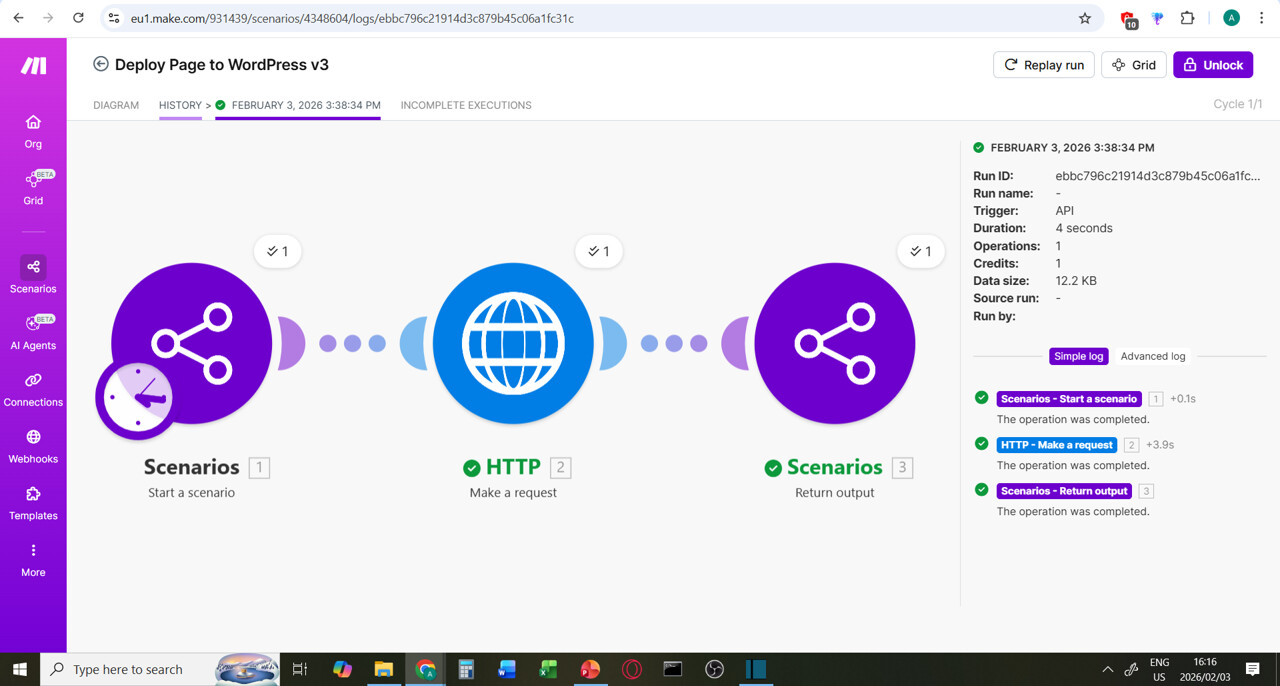Click module number 3 badge in log
Screen dimensions: 1280x686
pyautogui.click(x=1146, y=491)
